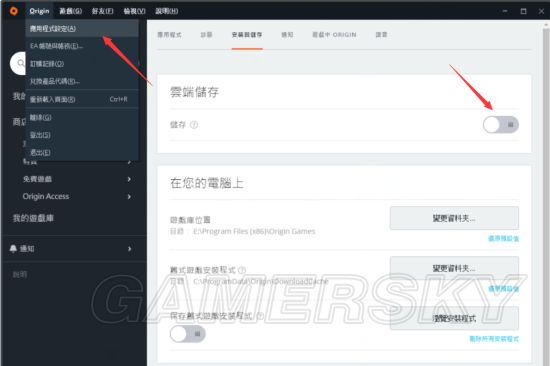Minimize the Origin window
Image resolution: width=550 pixels, height=366 pixels.
coord(505,11)
